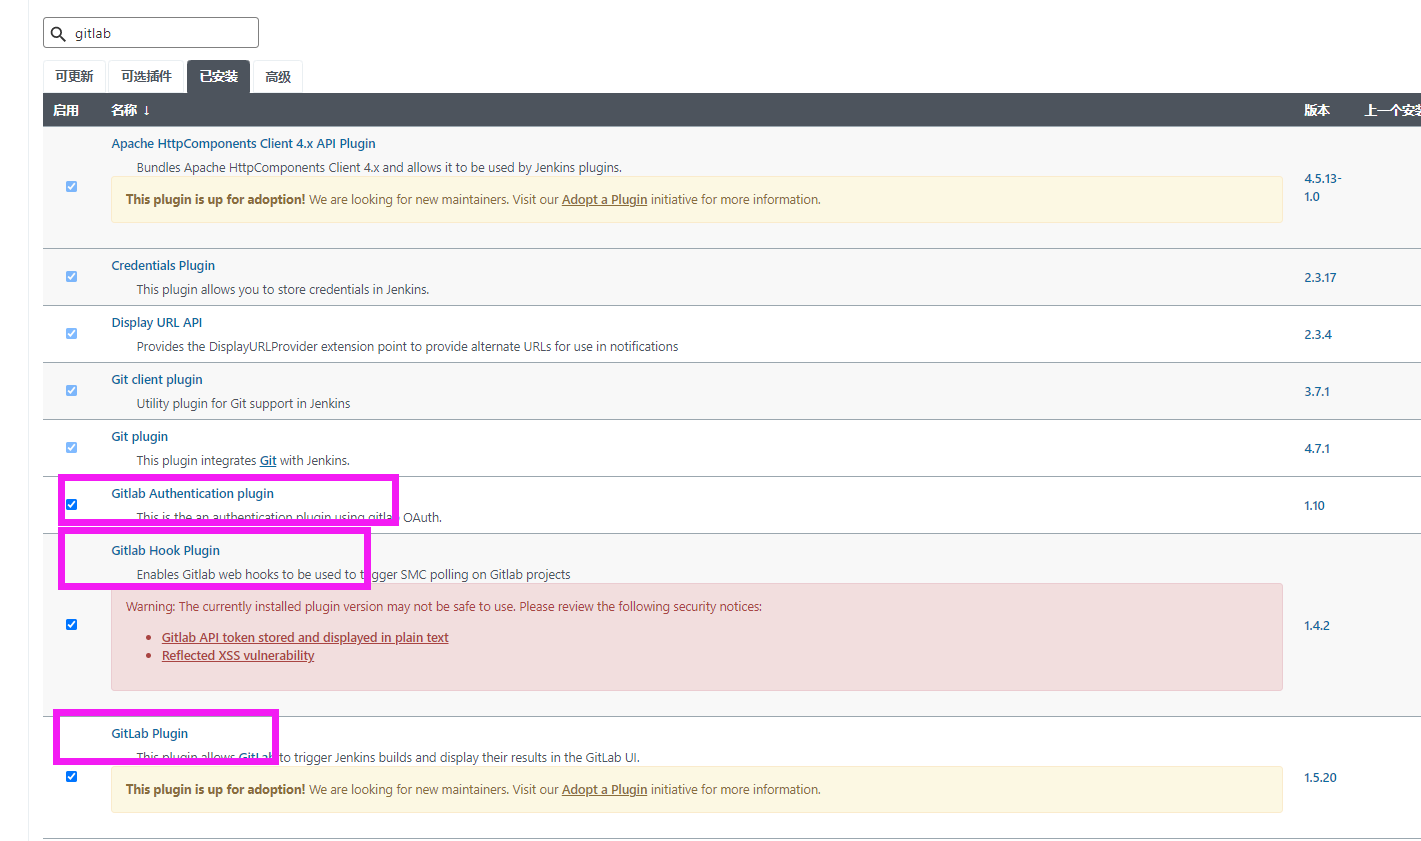The height and width of the screenshot is (841, 1421).
Task: Click the Gitlab Hook security warning text
Action: tap(444, 607)
